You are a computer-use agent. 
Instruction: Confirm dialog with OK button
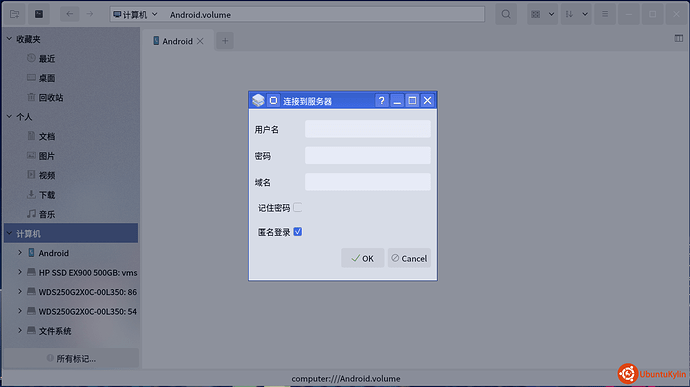coord(363,258)
